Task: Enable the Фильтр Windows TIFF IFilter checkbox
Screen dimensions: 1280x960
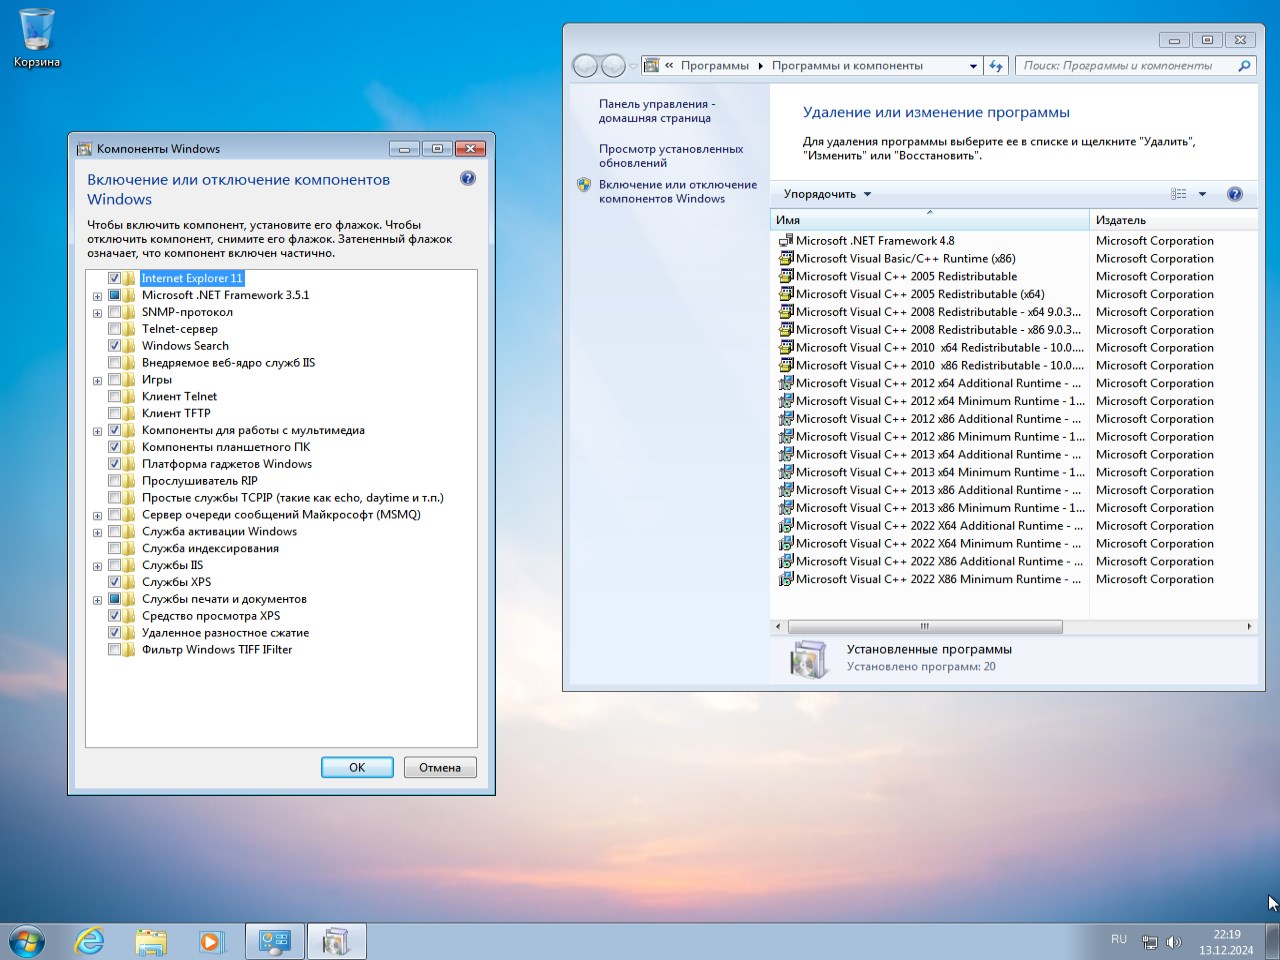Action: pyautogui.click(x=114, y=650)
